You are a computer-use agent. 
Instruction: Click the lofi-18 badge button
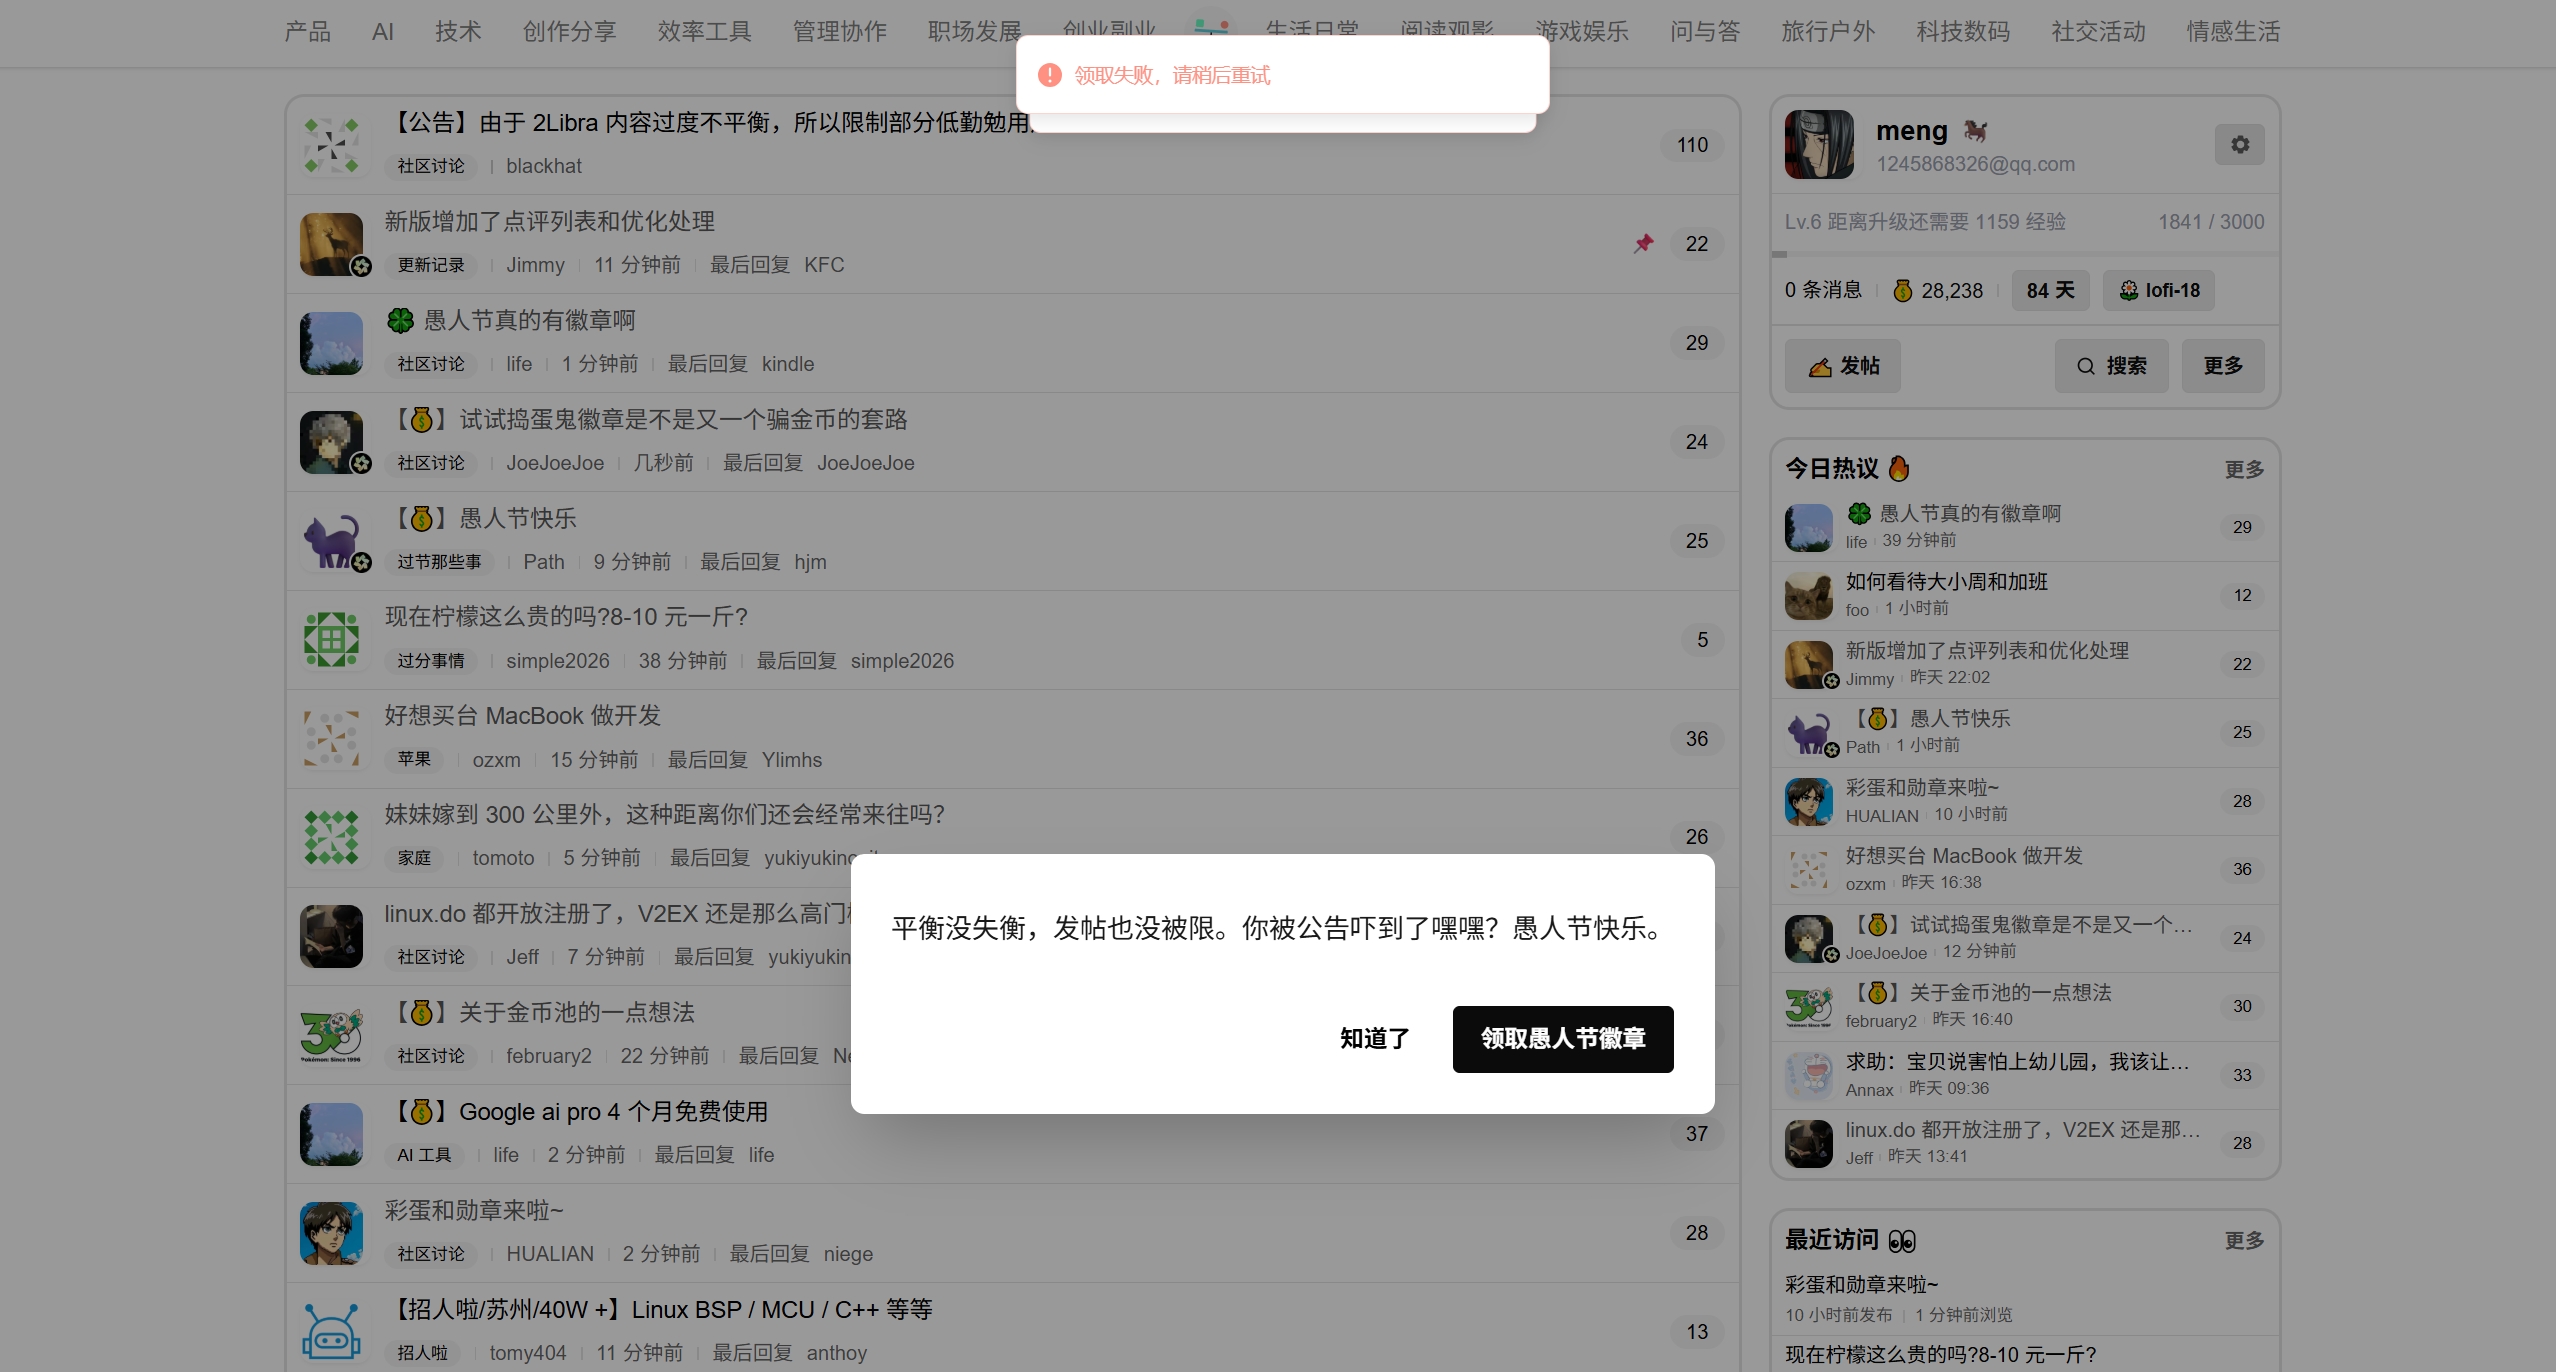pyautogui.click(x=2158, y=291)
